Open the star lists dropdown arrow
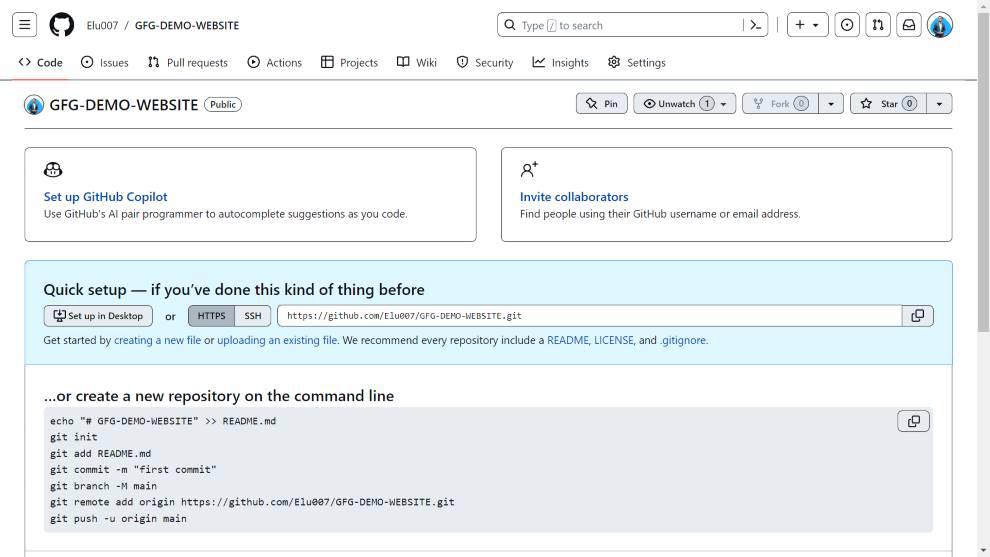 (x=939, y=104)
